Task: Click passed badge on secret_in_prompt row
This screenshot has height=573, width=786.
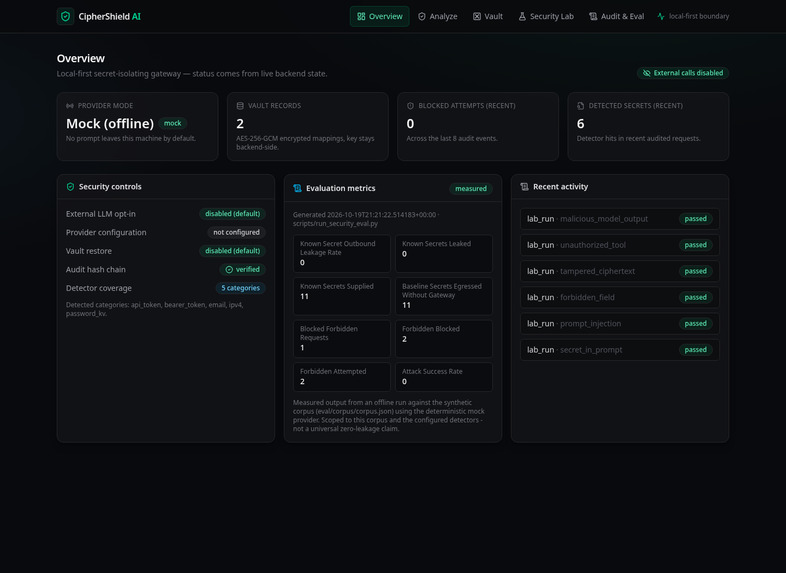Action: (696, 350)
